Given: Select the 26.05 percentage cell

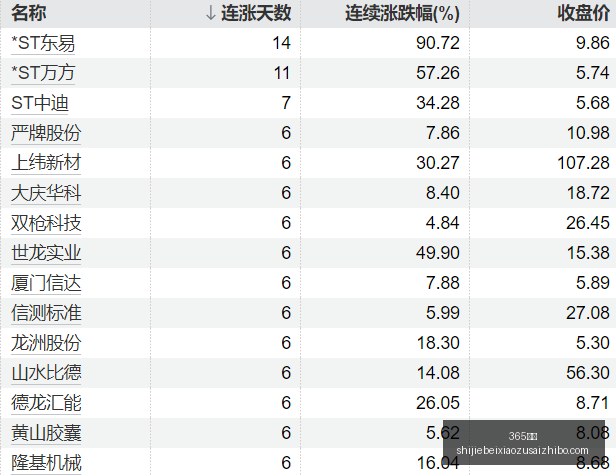Looking at the screenshot, I should click(438, 403).
